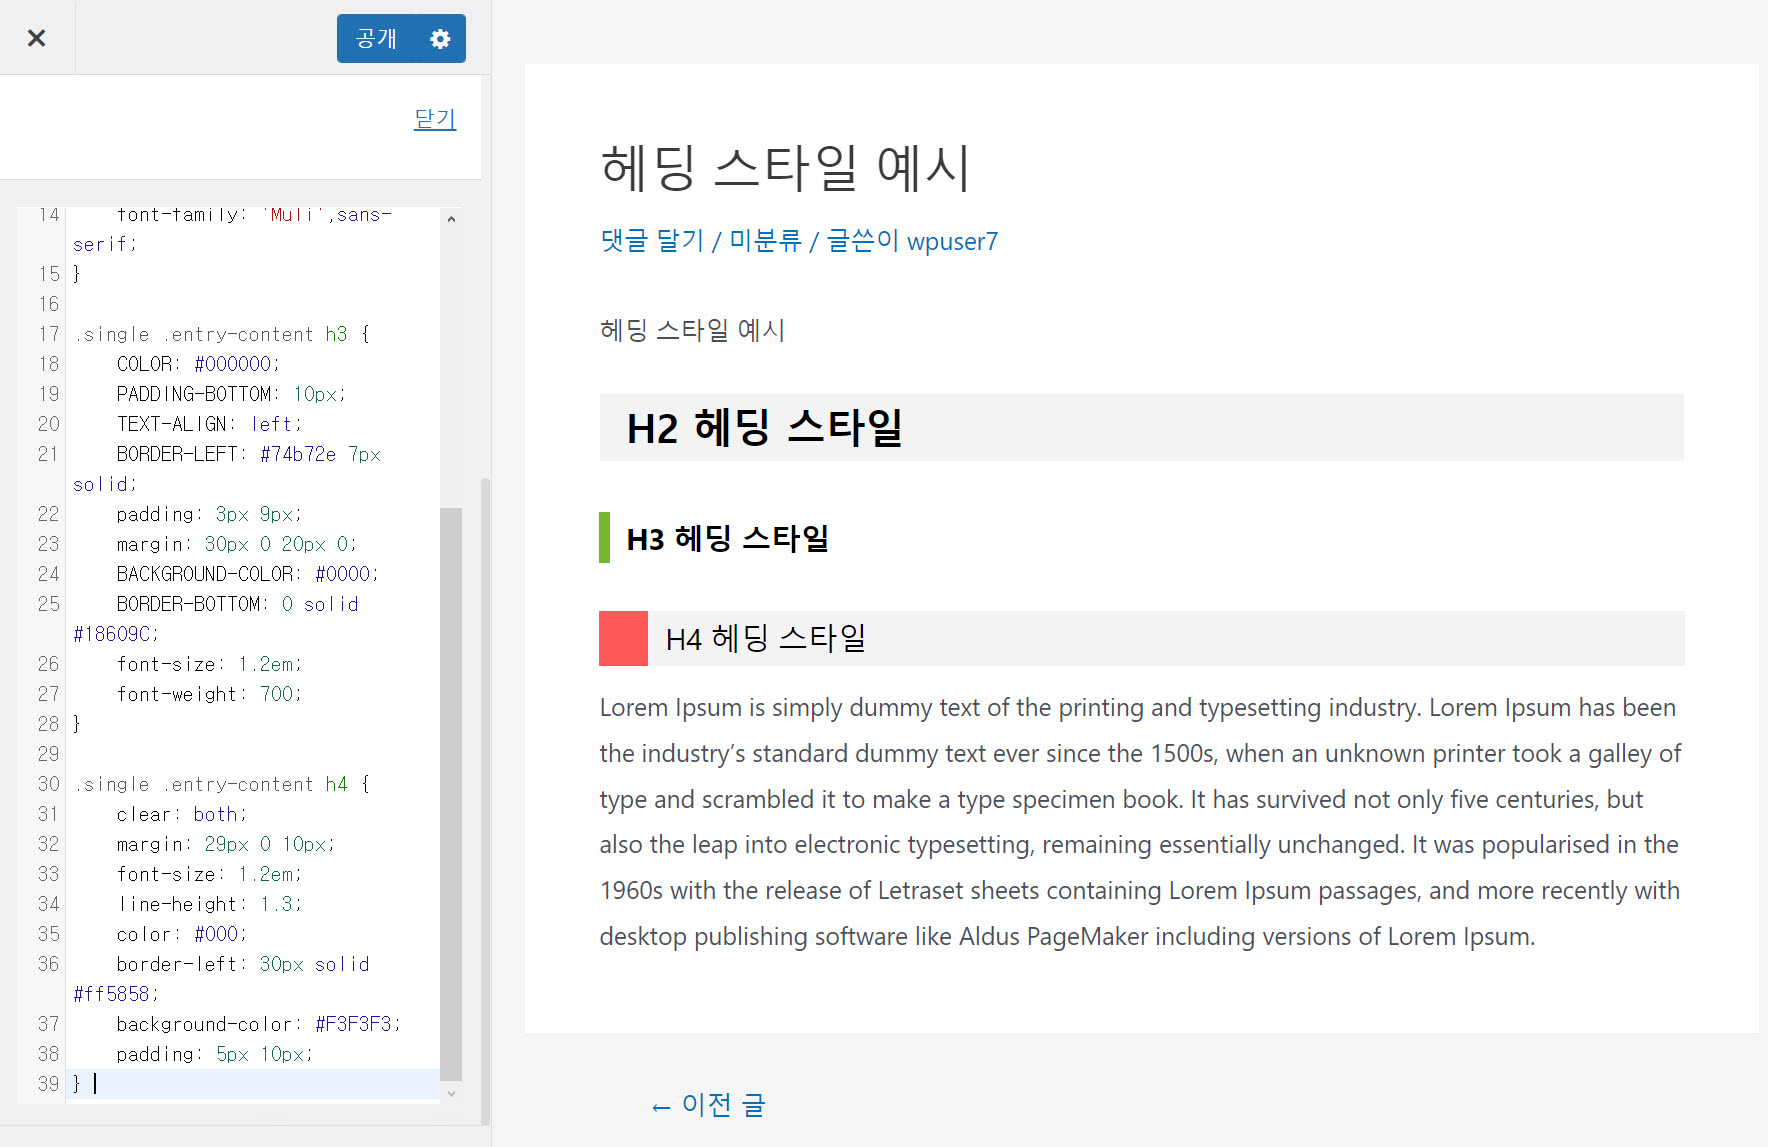The image size is (1768, 1147).
Task: Click the 공개 publish button
Action: click(375, 38)
